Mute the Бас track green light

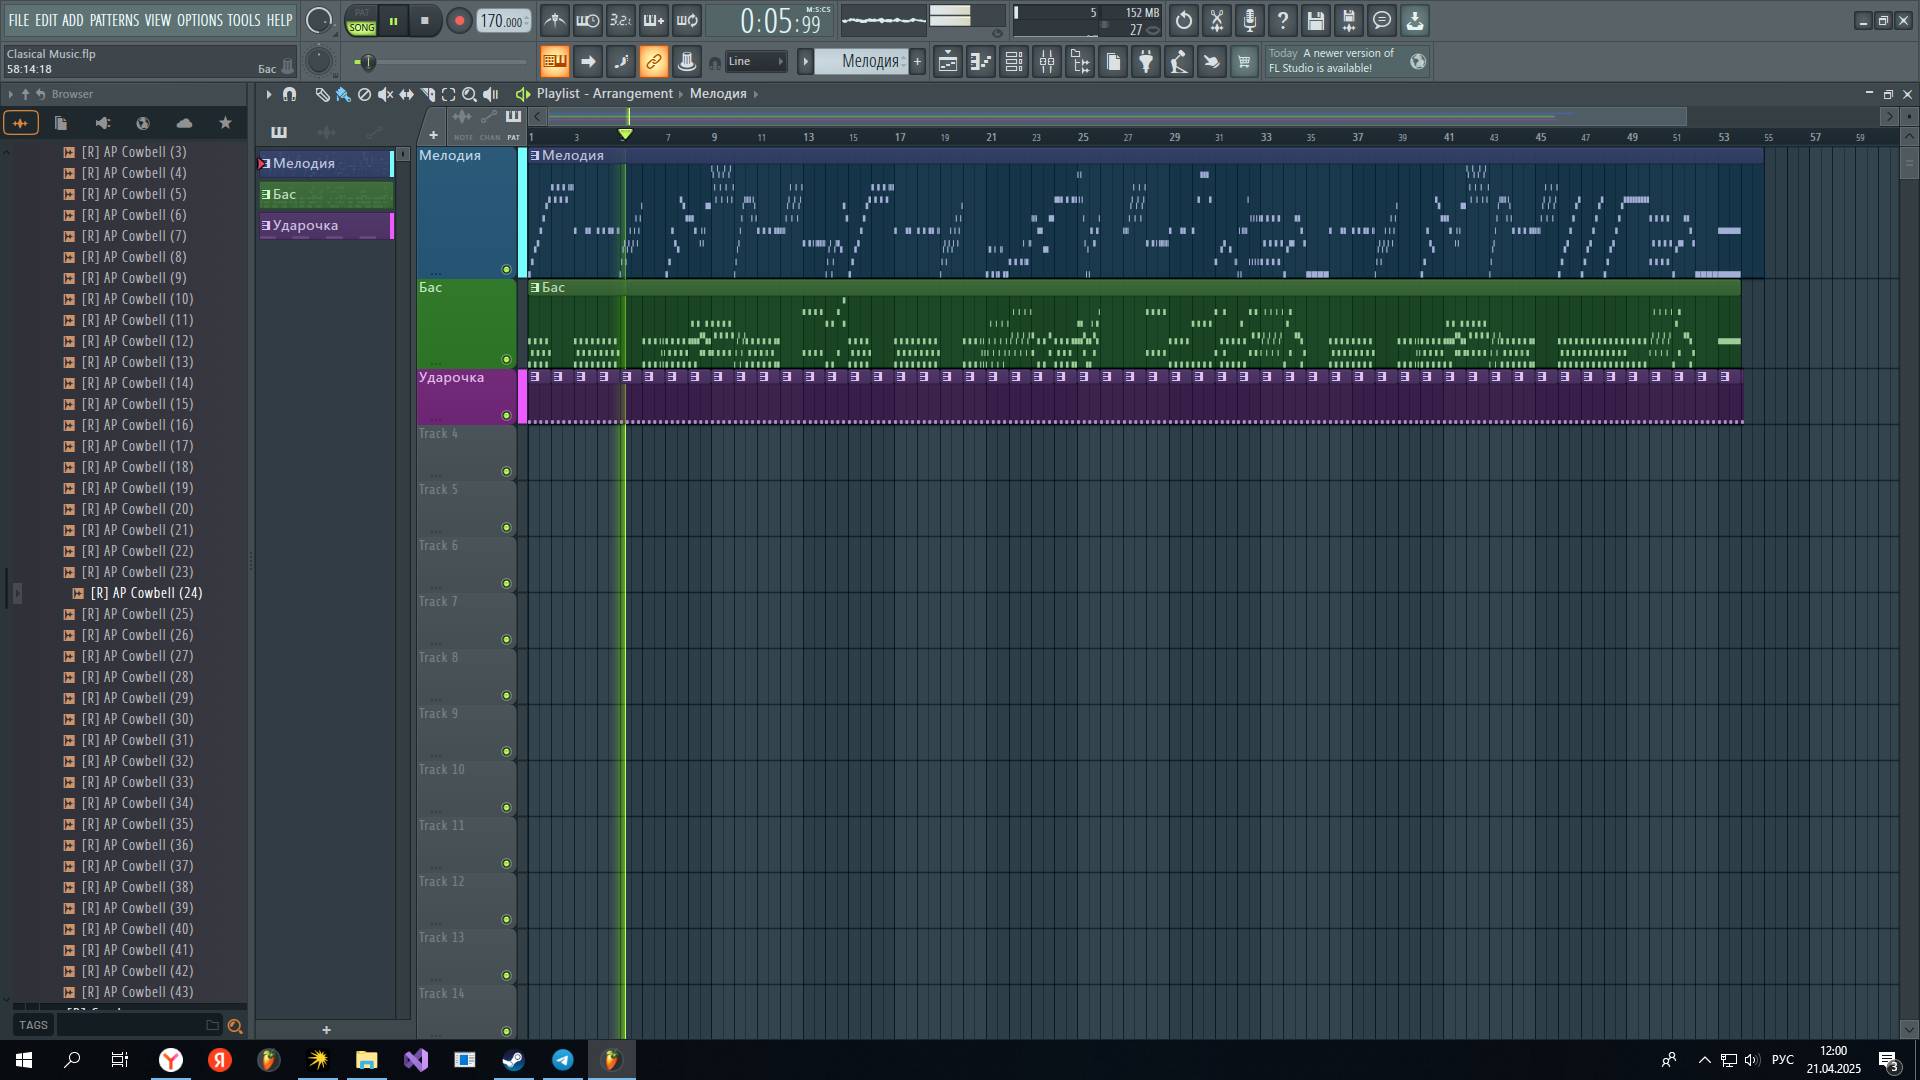[x=506, y=359]
